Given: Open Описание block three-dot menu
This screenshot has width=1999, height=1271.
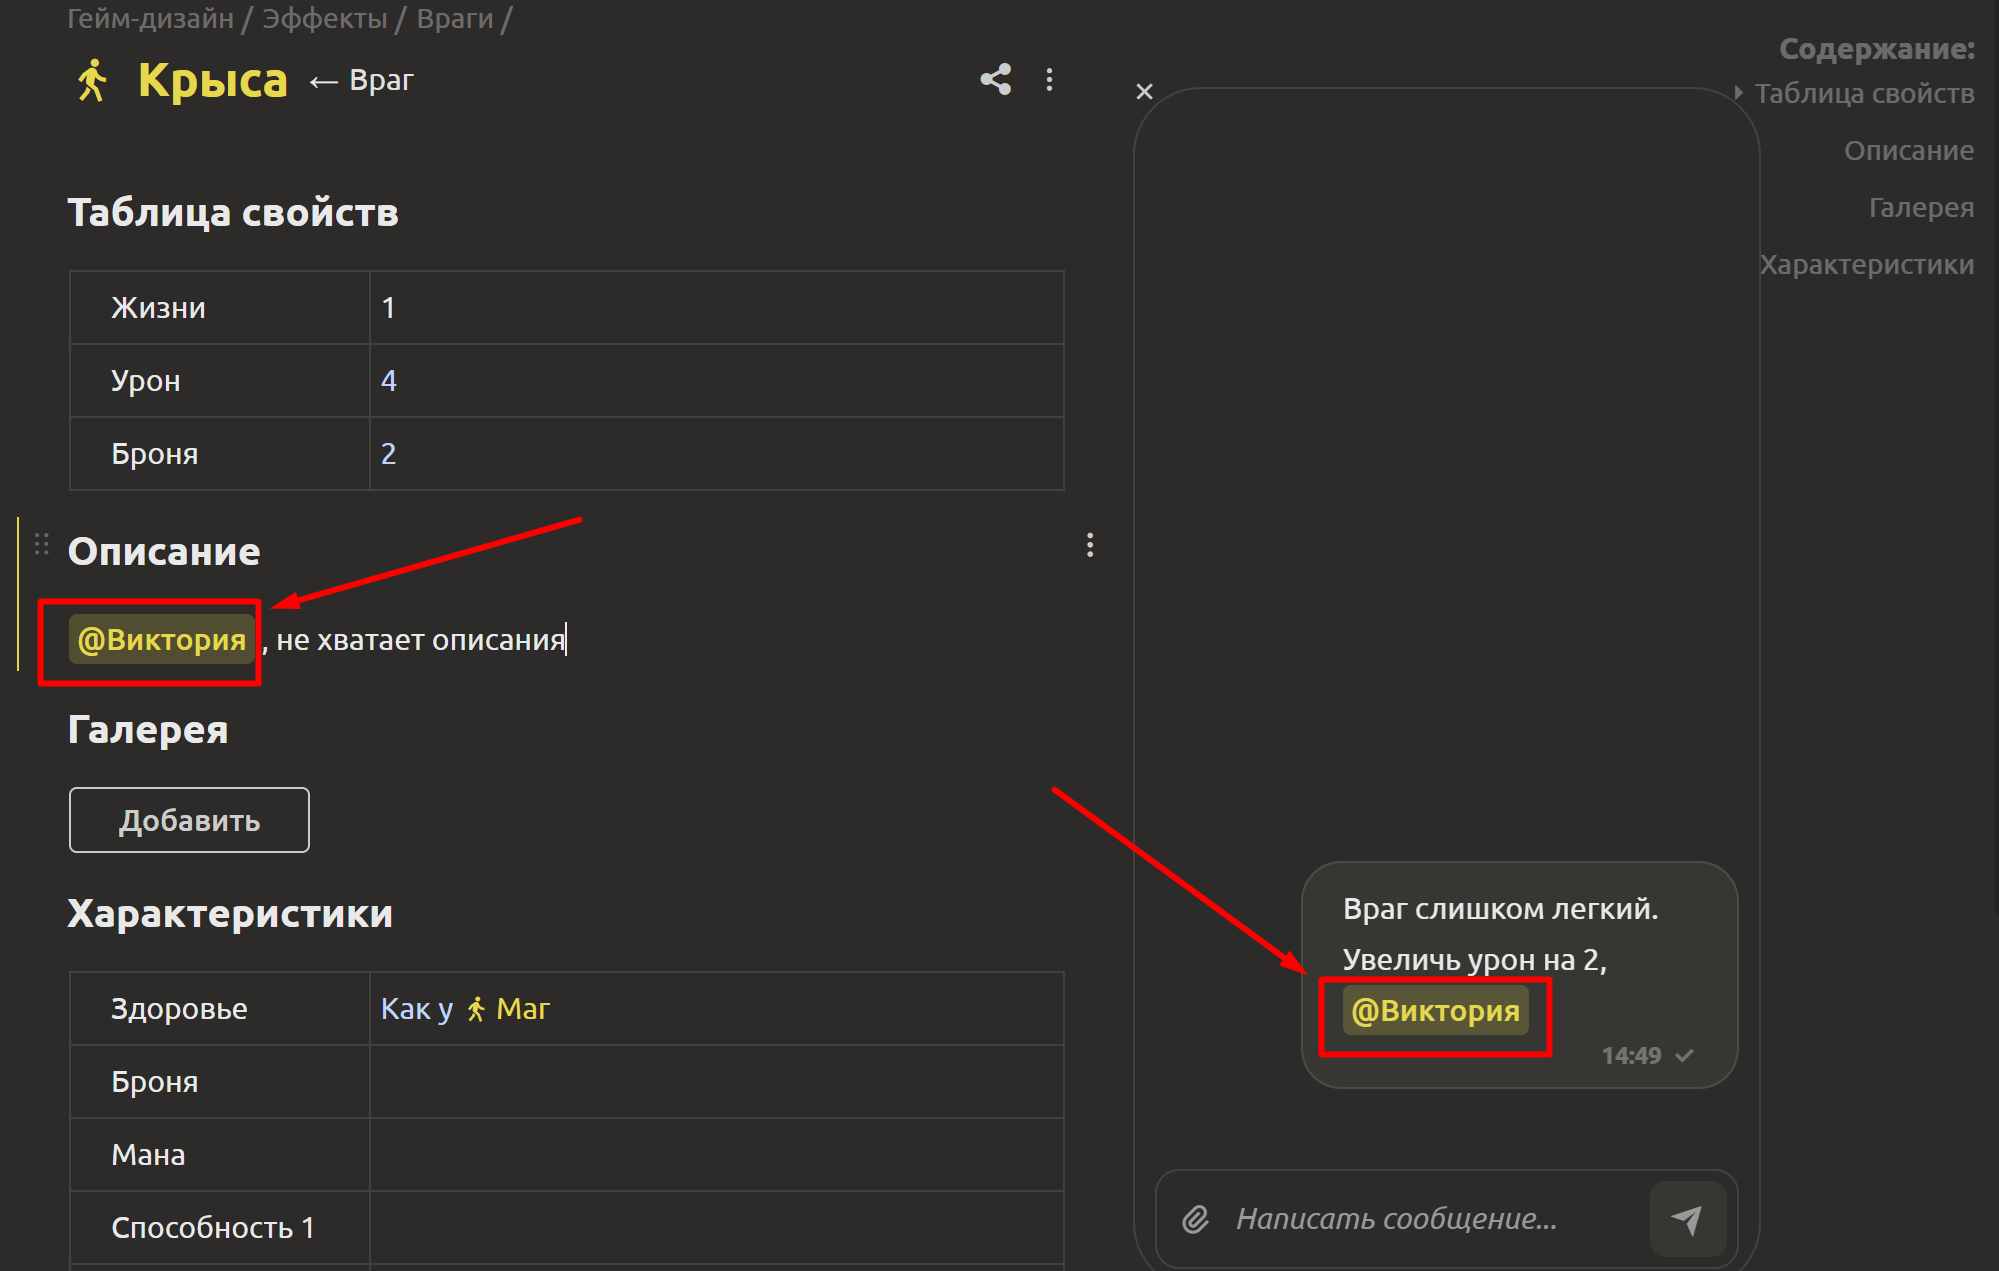Looking at the screenshot, I should 1090,545.
